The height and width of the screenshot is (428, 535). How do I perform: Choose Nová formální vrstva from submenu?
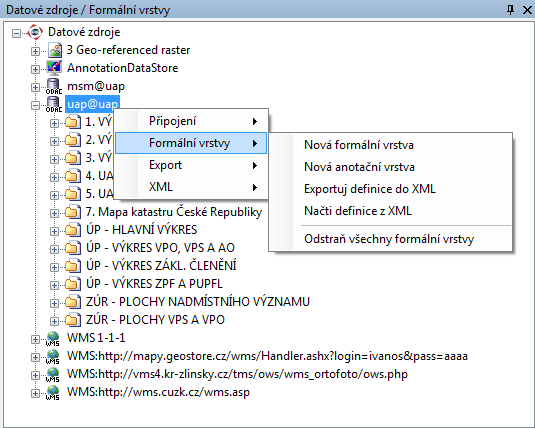click(x=359, y=145)
